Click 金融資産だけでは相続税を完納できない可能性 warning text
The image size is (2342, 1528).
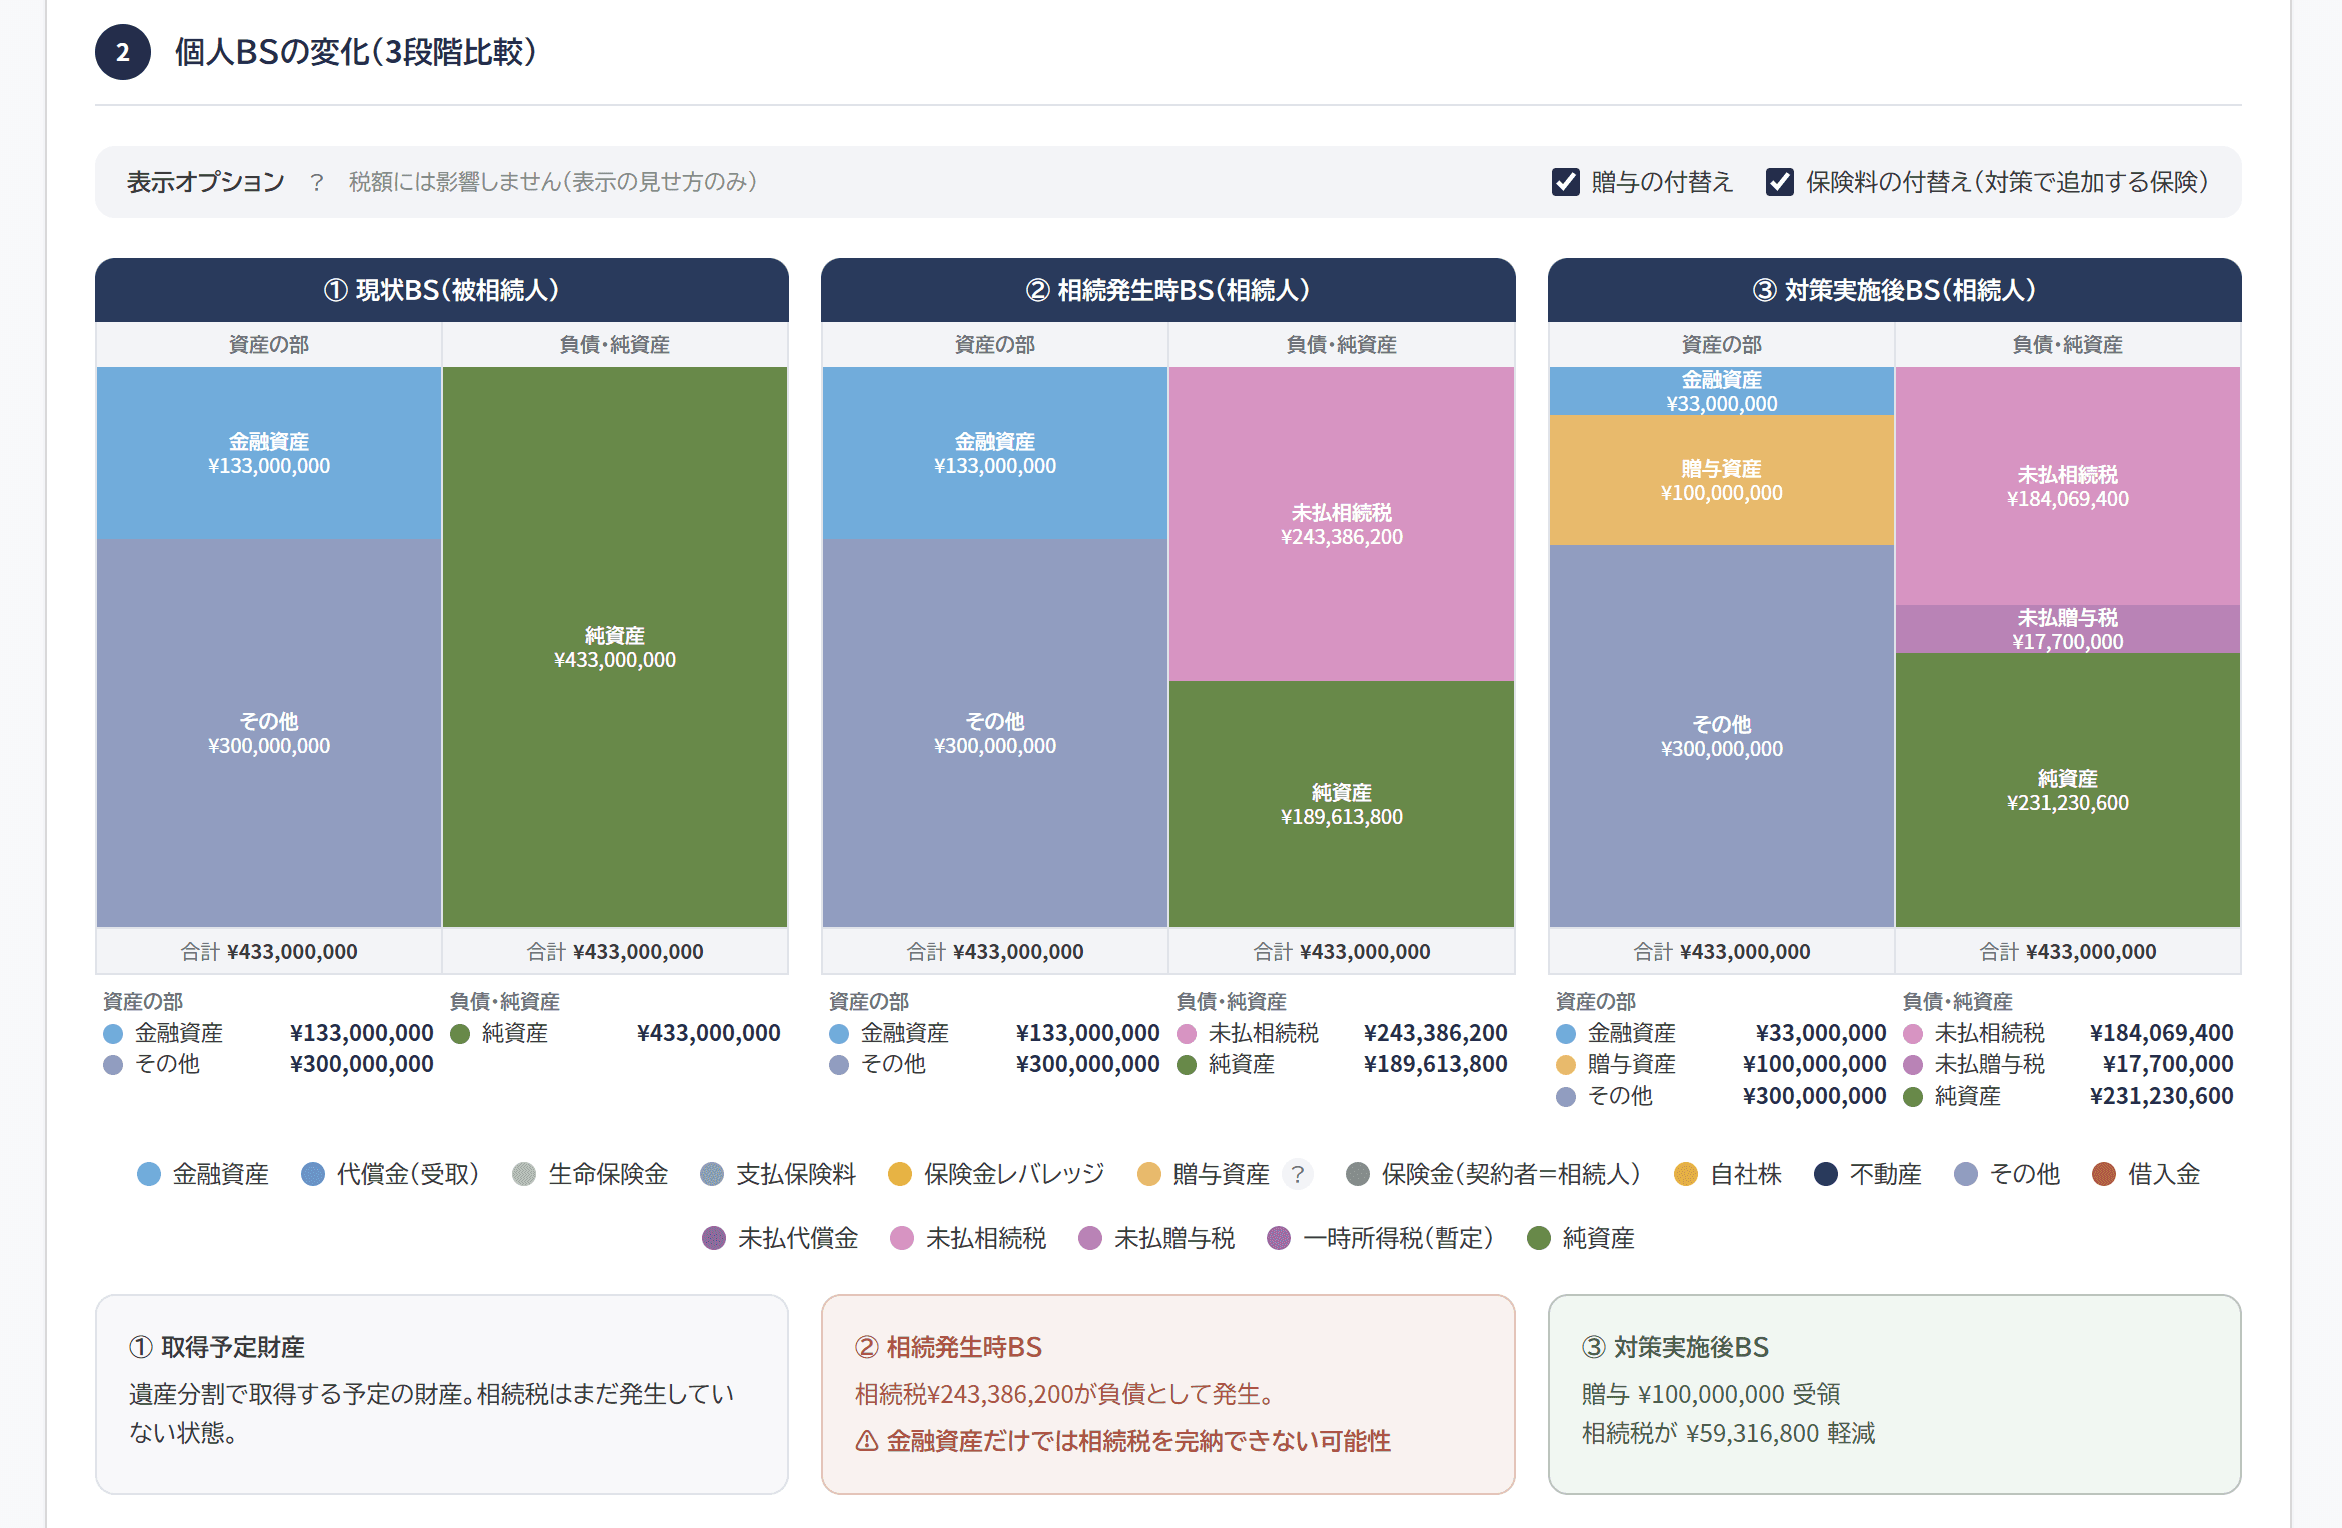(x=1138, y=1441)
